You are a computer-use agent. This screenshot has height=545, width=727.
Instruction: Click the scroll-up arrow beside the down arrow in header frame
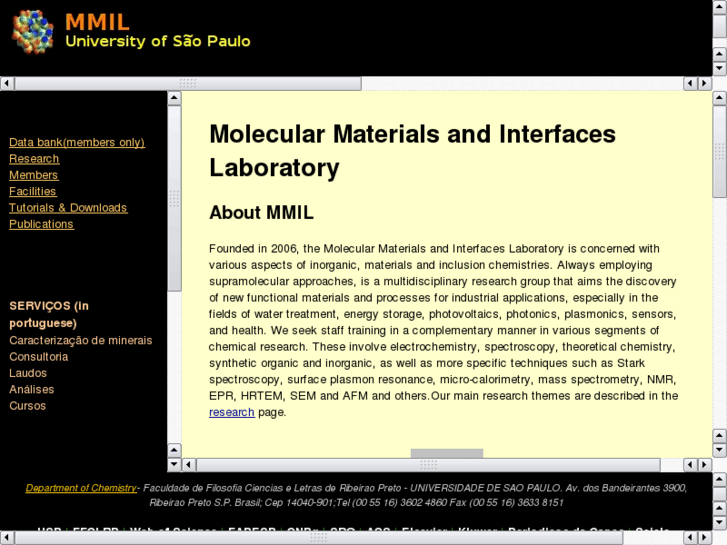(720, 54)
